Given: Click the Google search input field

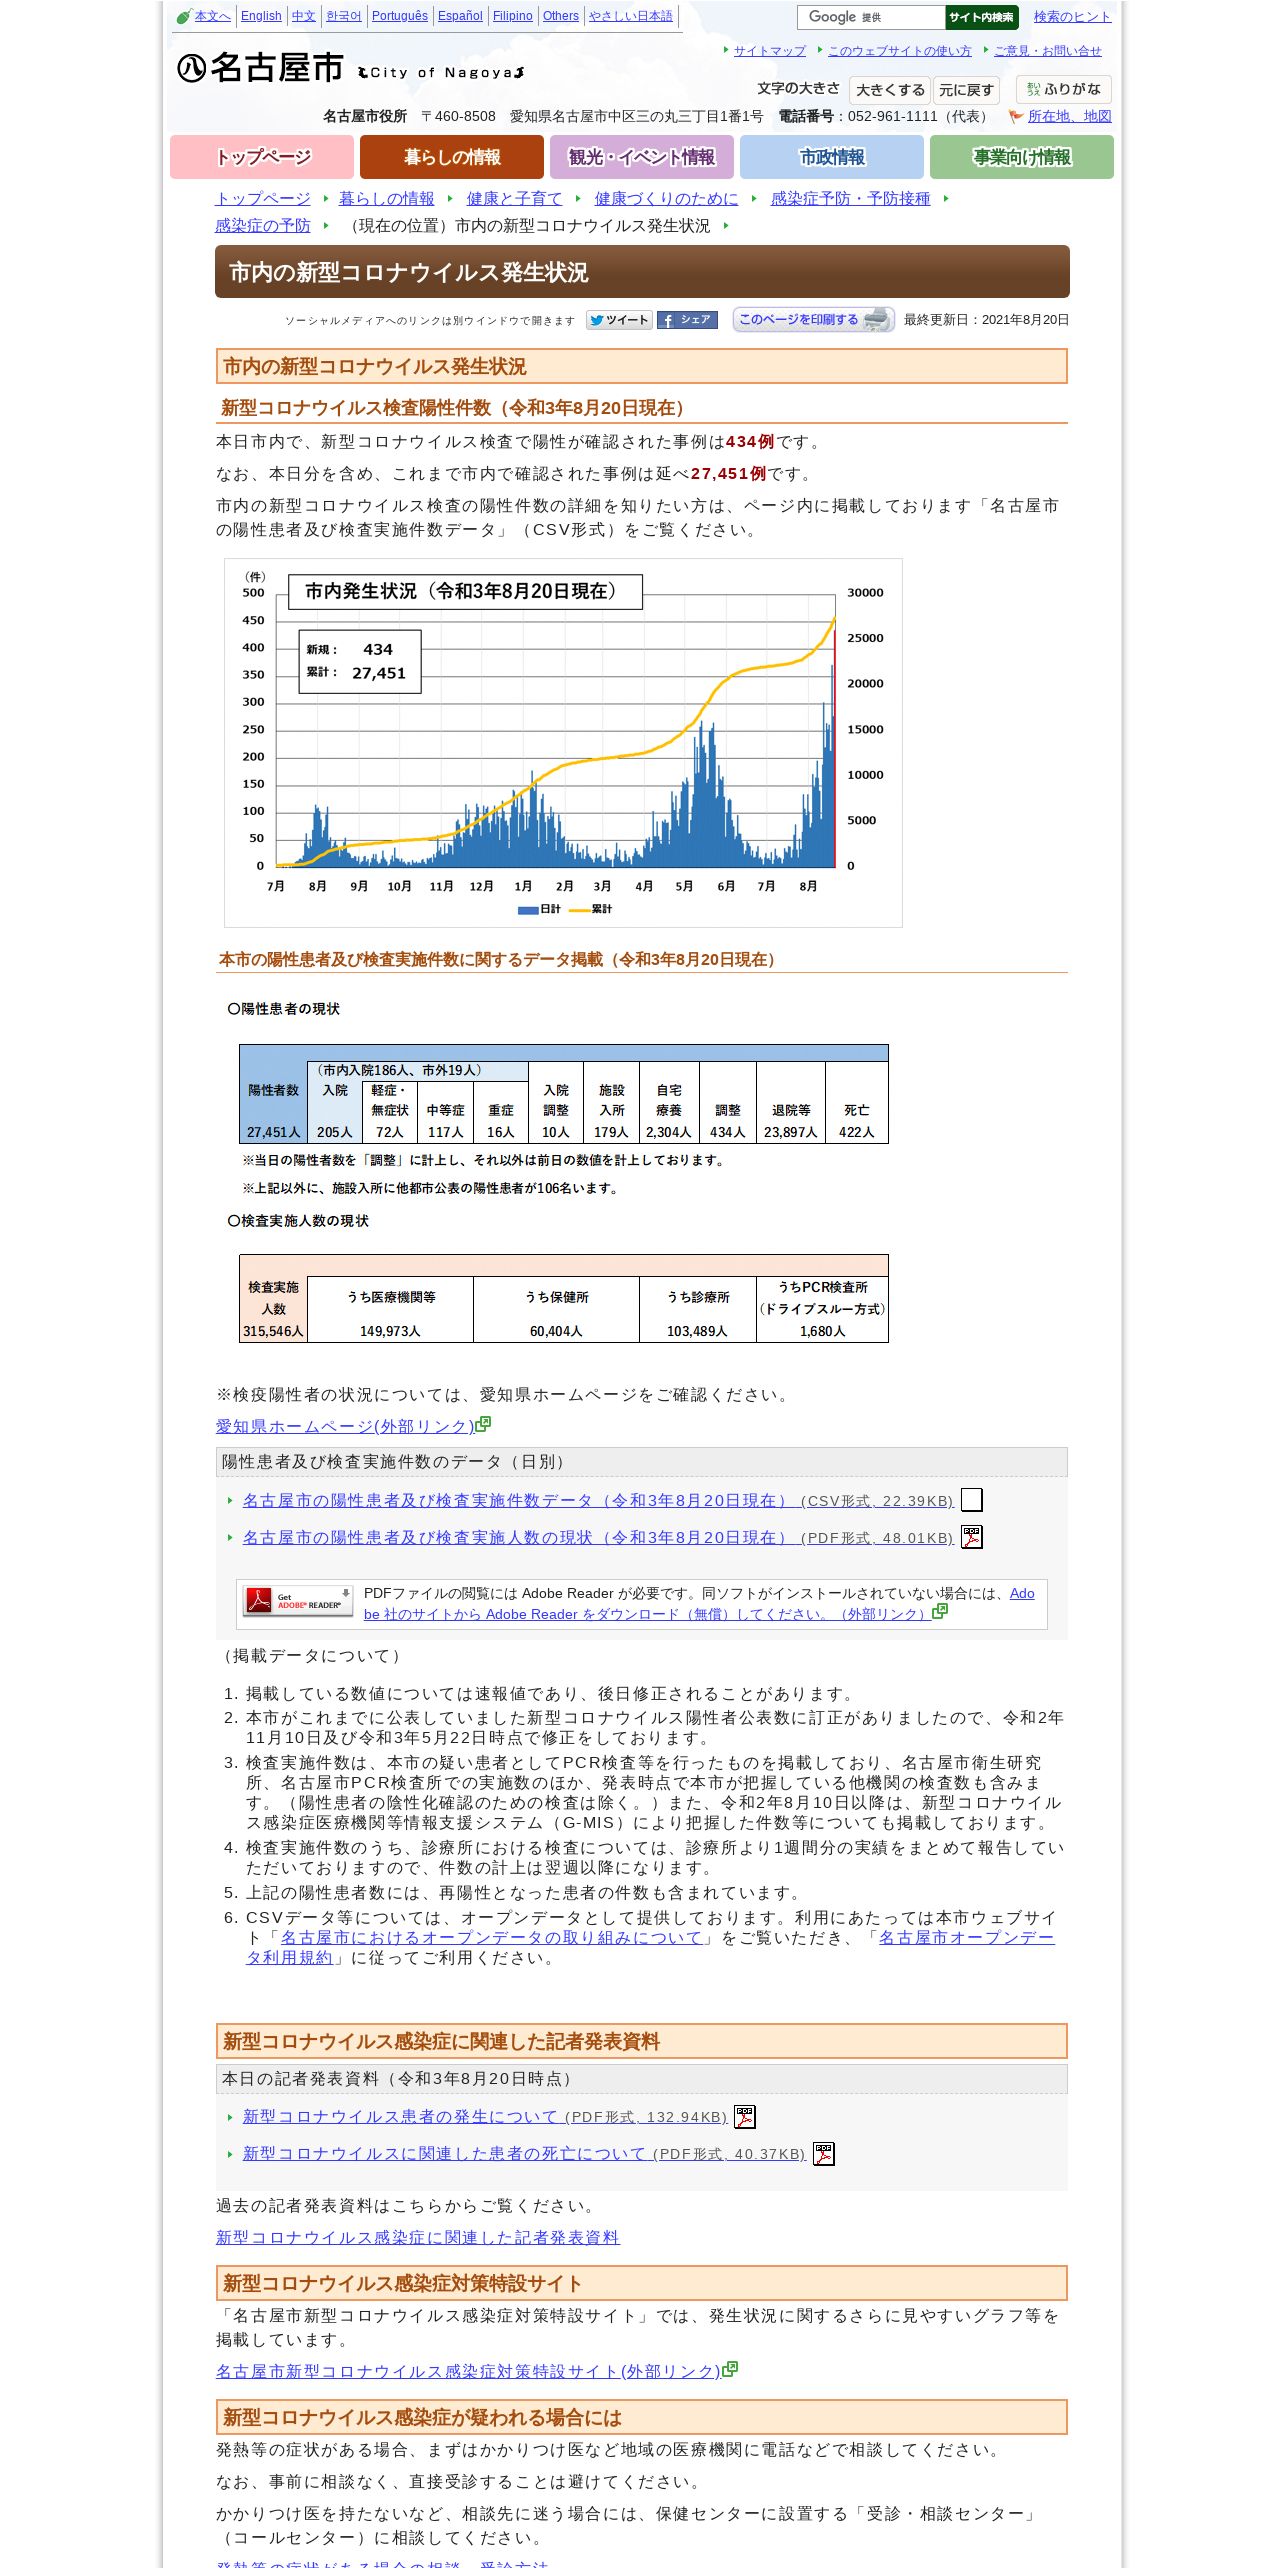Looking at the screenshot, I should coord(871,17).
